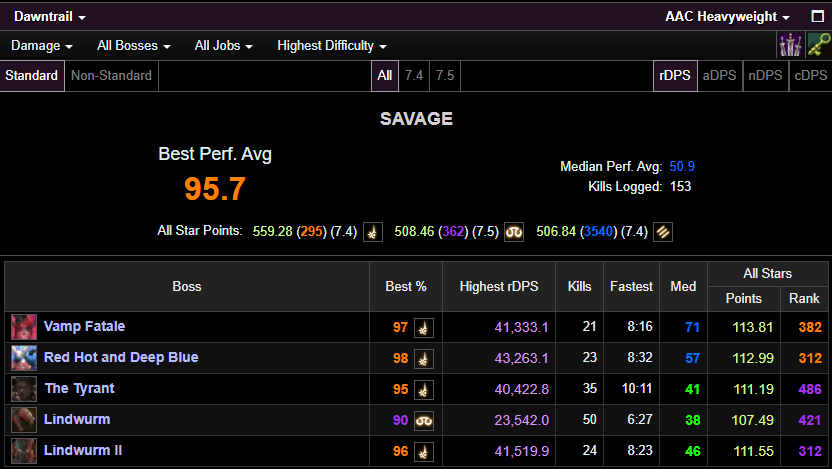The image size is (832, 469).
Task: Click Vamp Fatale median value 71
Action: [692, 327]
